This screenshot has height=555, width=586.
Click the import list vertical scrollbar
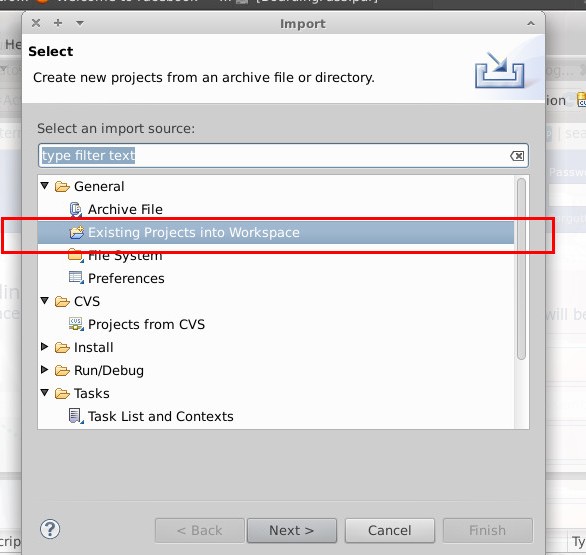pyautogui.click(x=521, y=269)
